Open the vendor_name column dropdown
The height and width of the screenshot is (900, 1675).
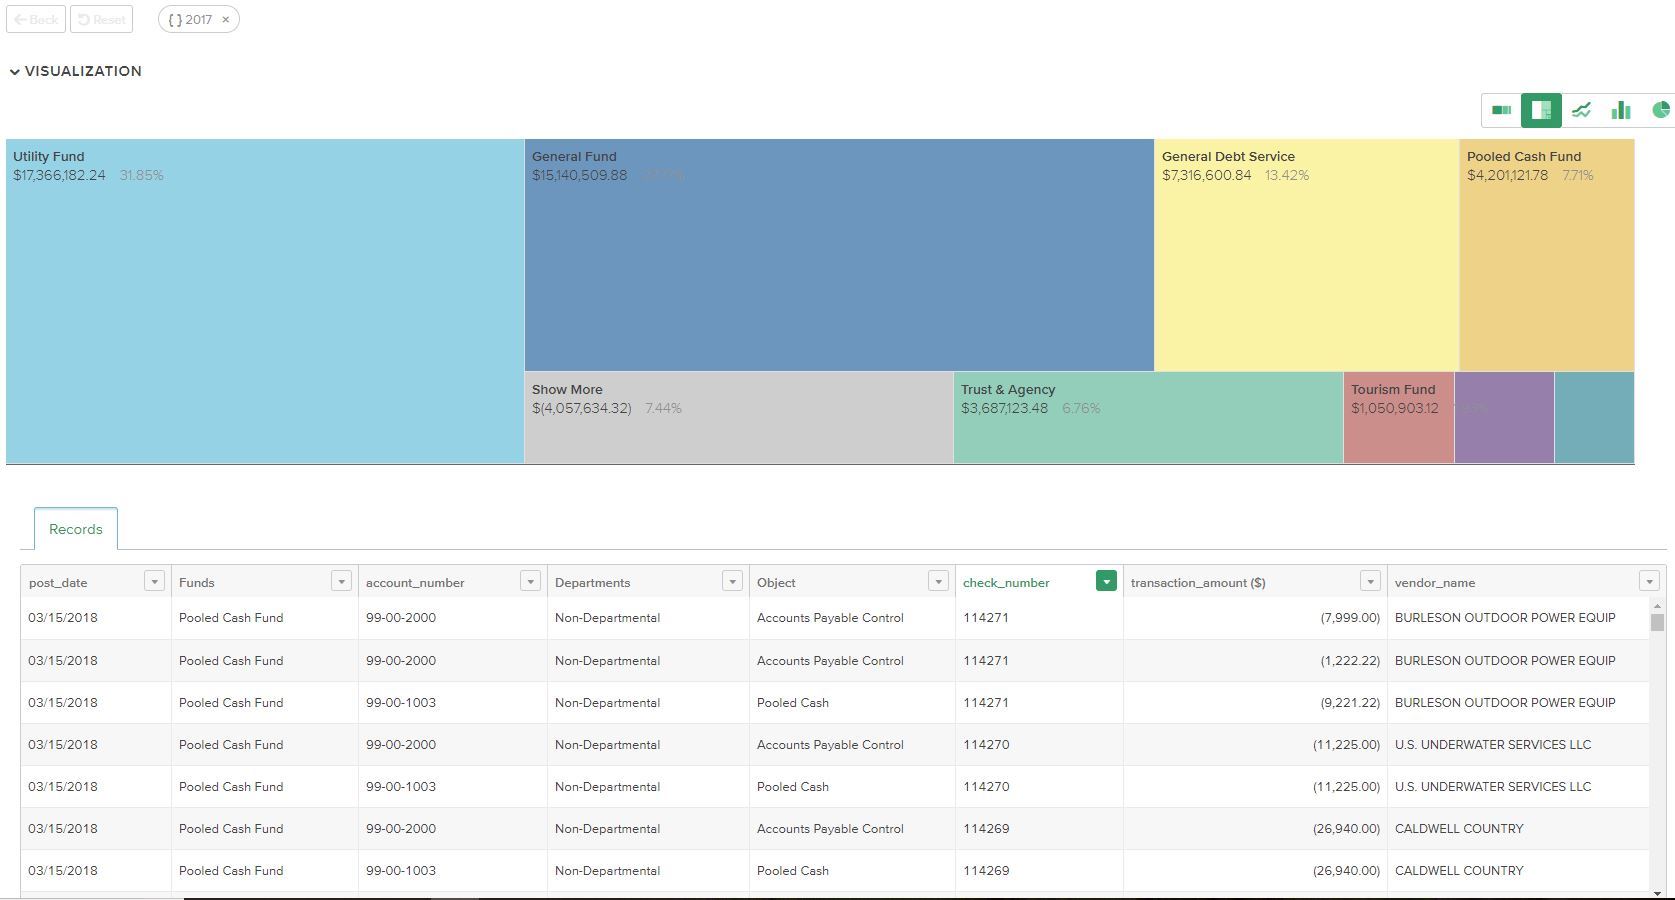(1649, 581)
